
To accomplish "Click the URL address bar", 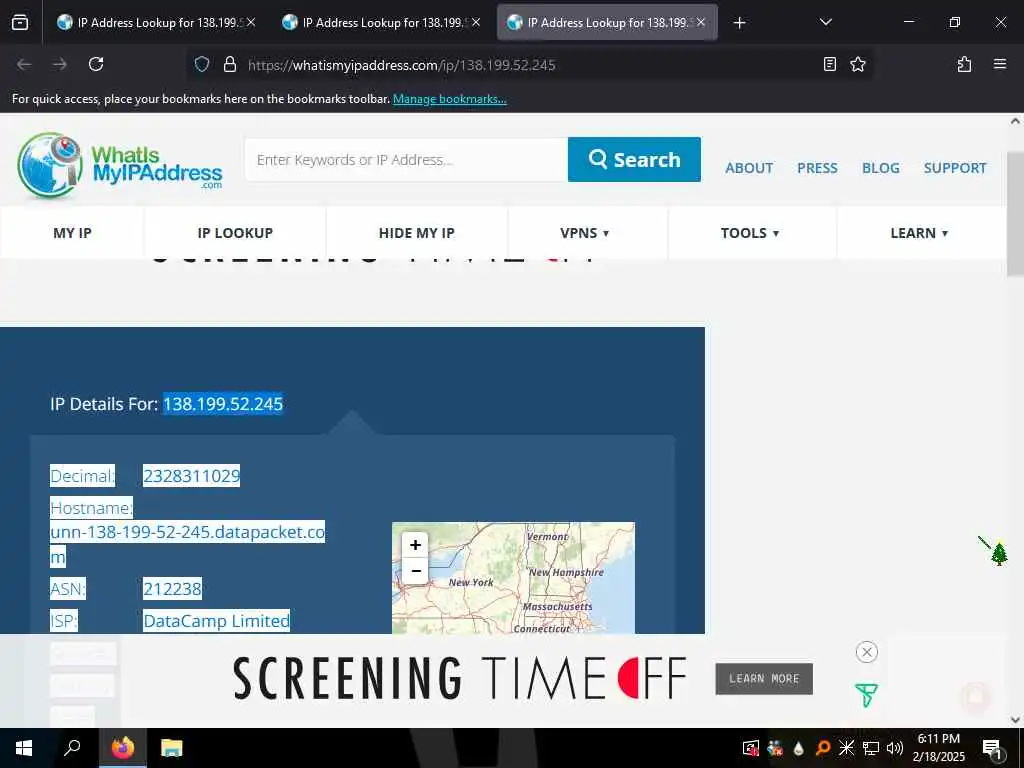I will (529, 65).
